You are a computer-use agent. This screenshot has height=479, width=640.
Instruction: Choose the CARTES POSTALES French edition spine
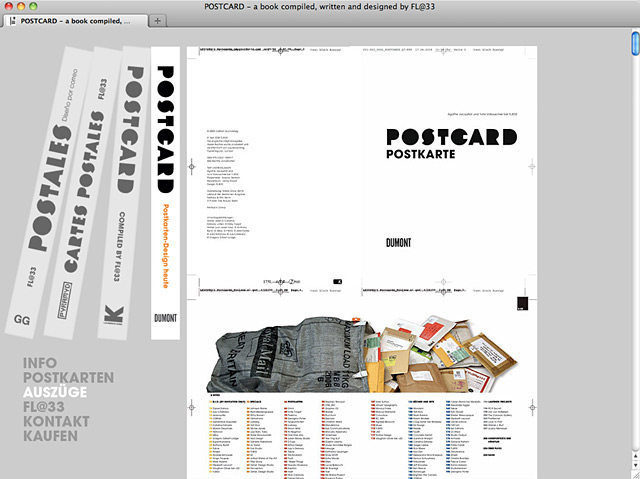click(82, 194)
